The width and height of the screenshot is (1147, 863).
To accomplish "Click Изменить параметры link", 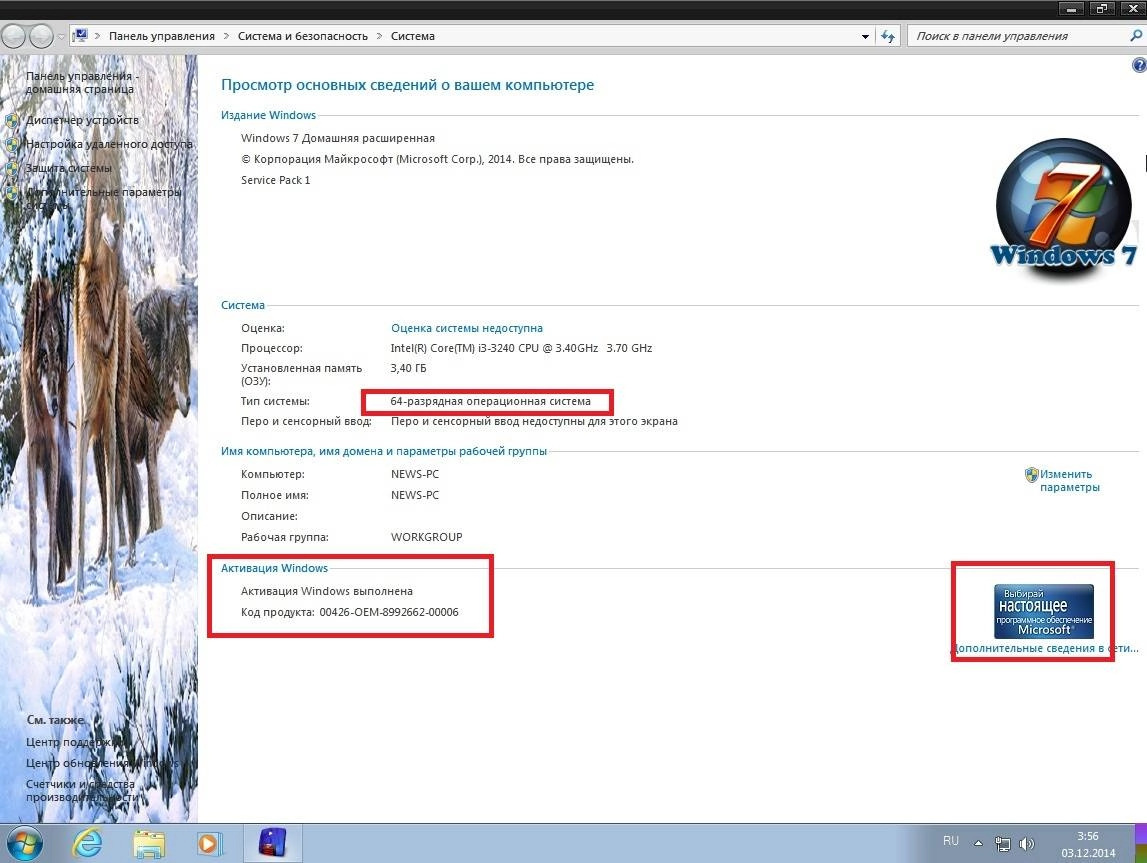I will 1069,481.
